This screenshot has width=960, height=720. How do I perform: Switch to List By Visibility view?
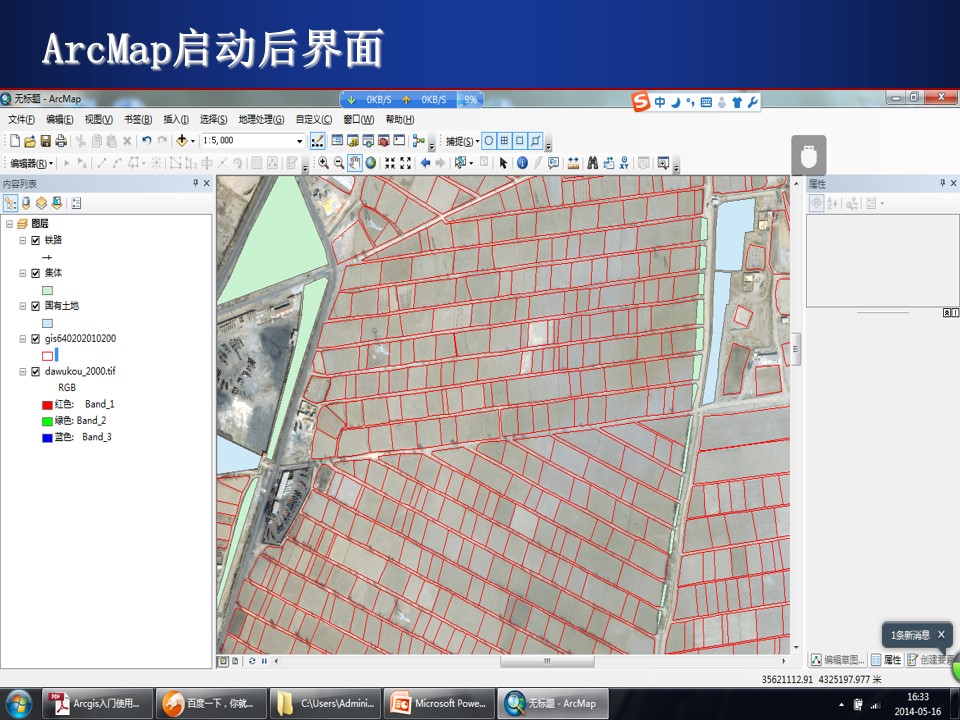[x=41, y=203]
